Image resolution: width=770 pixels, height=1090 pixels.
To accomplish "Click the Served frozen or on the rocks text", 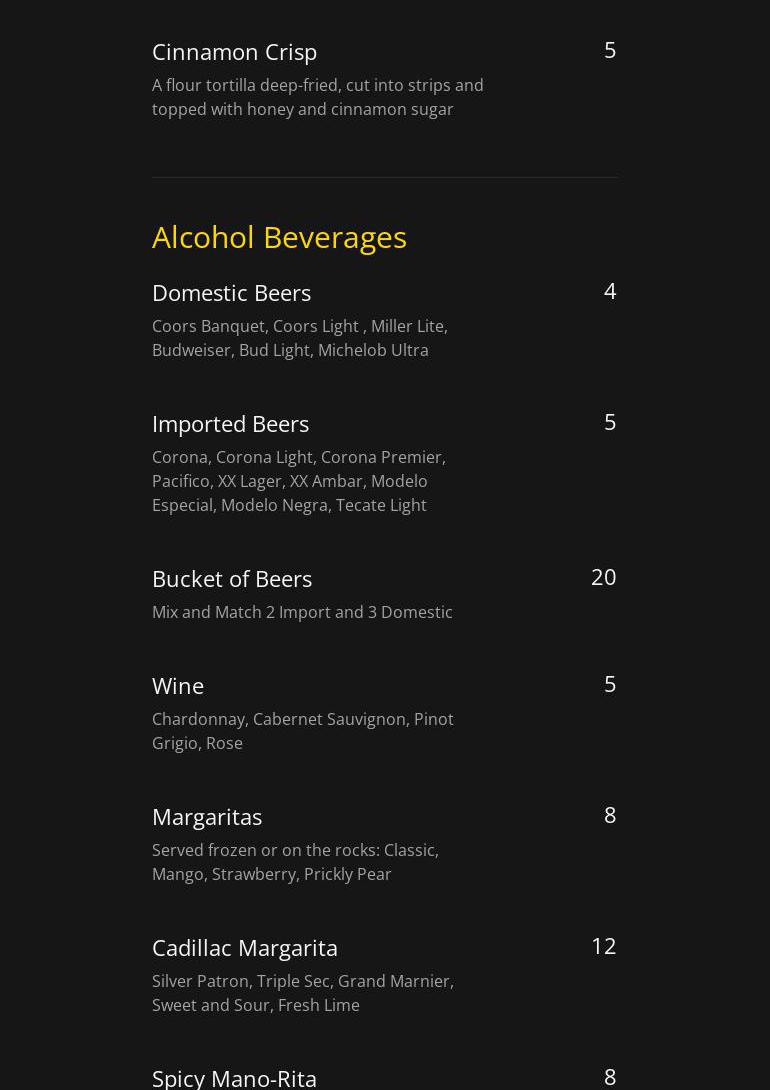I will point(295,862).
